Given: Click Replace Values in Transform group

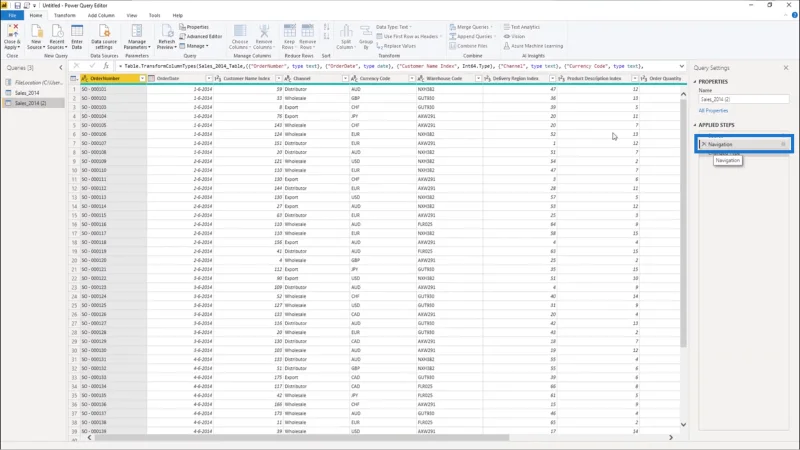Looking at the screenshot, I should point(396,46).
